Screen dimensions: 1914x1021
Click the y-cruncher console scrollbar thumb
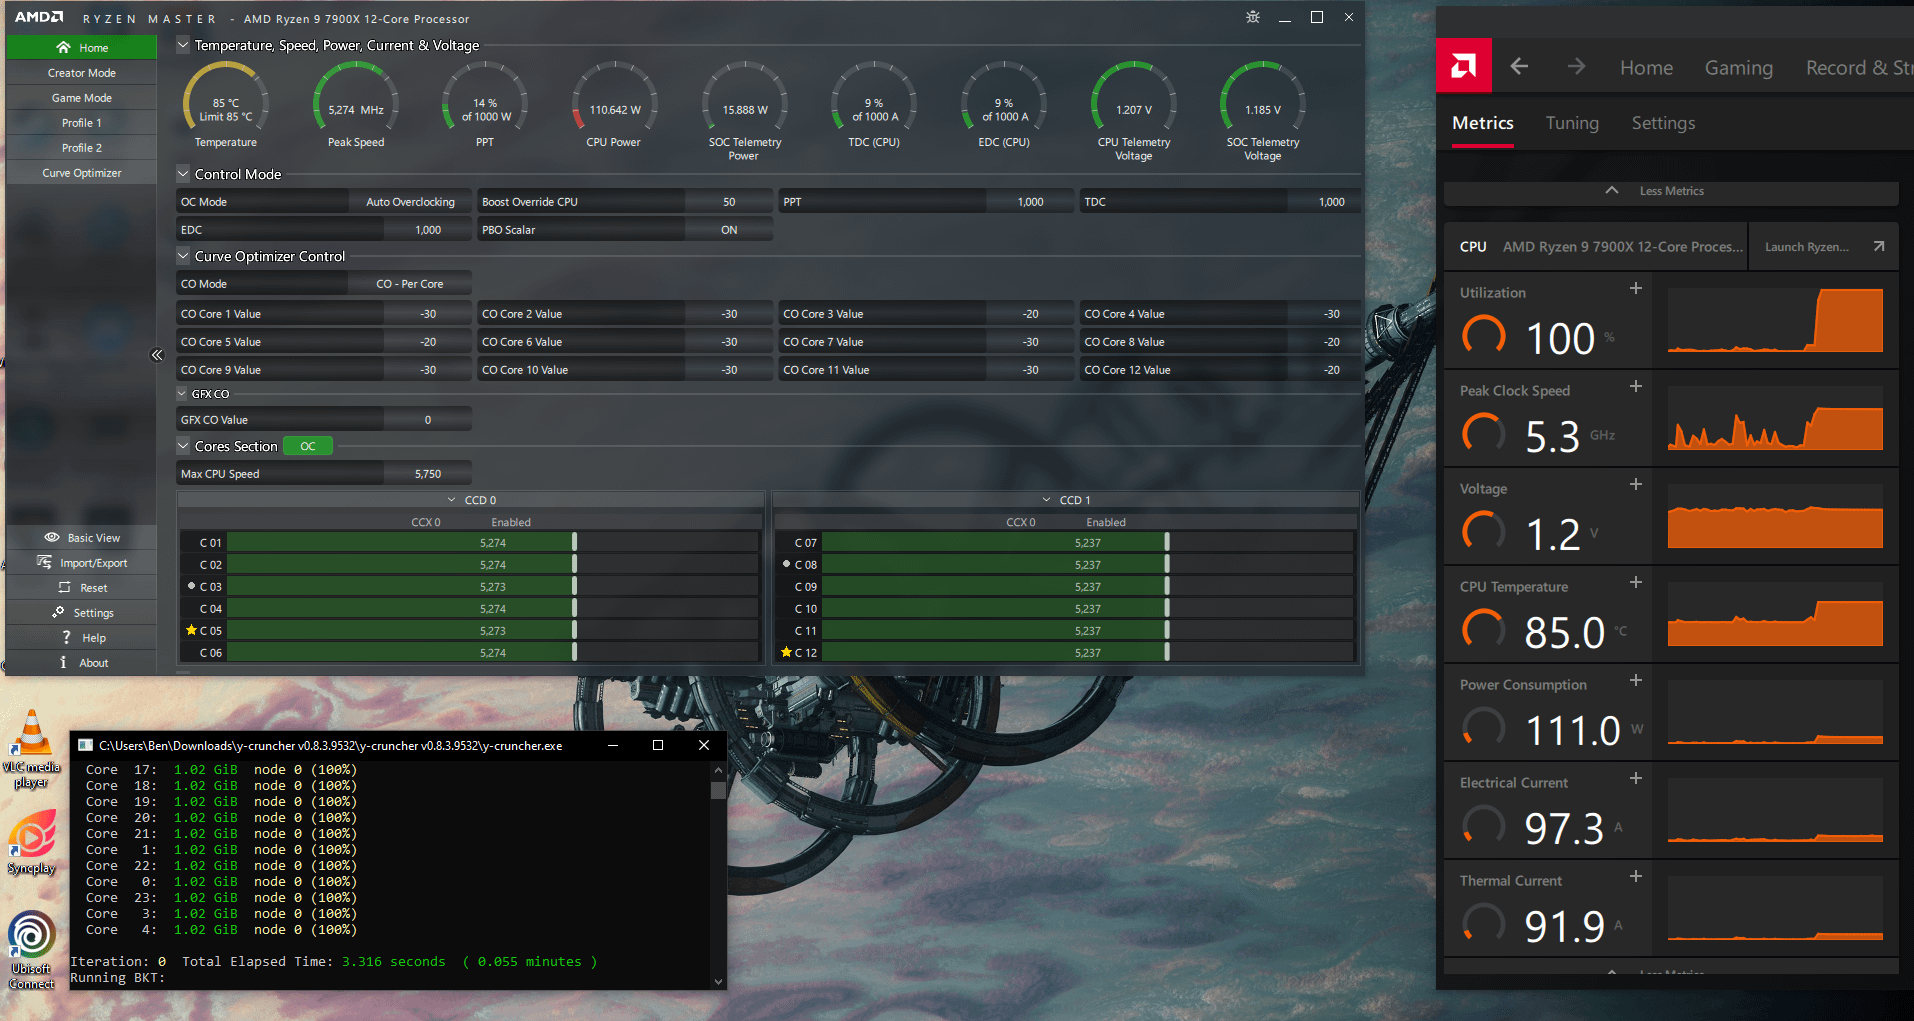(x=718, y=790)
